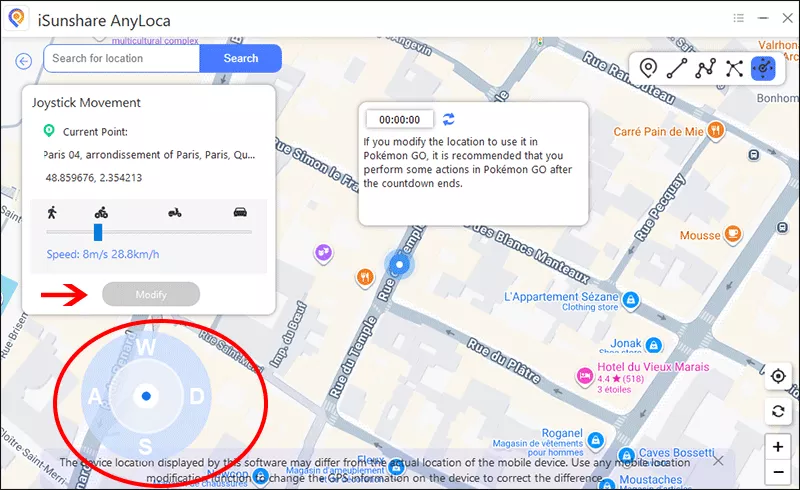Click the Hotel du Vieux Marais marker
Image resolution: width=800 pixels, height=490 pixels.
coord(585,377)
